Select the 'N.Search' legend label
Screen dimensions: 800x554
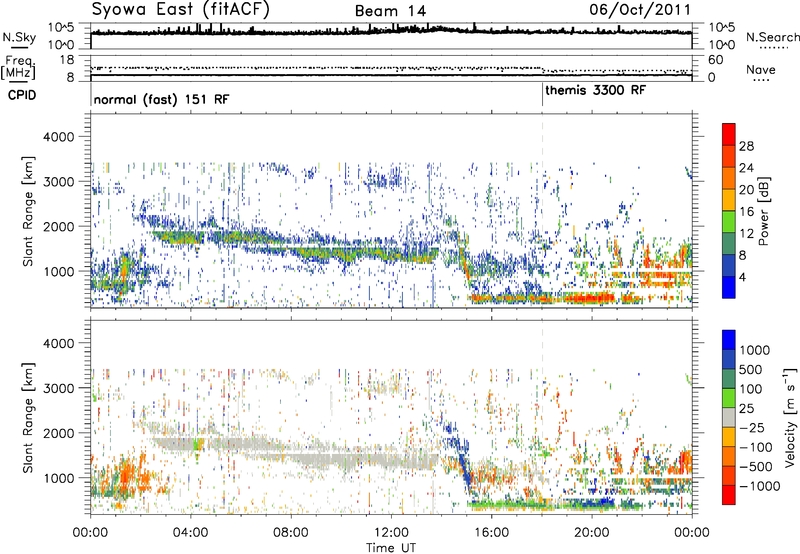(x=773, y=37)
